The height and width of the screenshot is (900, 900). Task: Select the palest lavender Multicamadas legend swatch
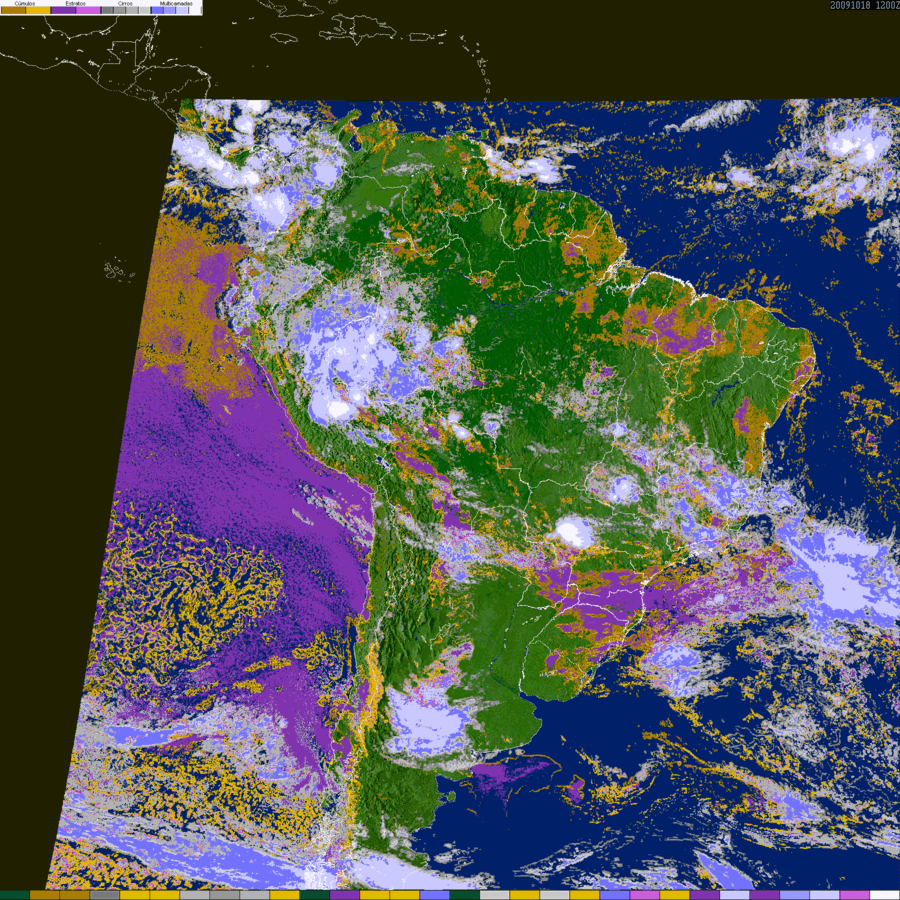(x=182, y=10)
